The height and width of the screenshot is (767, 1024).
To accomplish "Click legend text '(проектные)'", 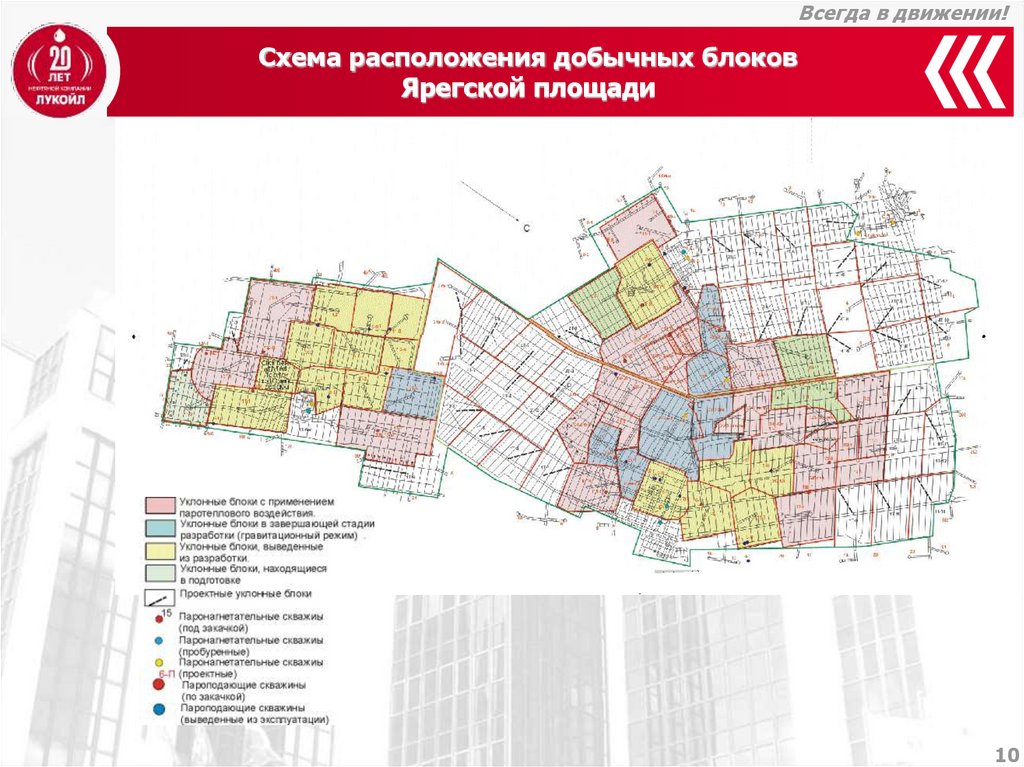I will 208,674.
